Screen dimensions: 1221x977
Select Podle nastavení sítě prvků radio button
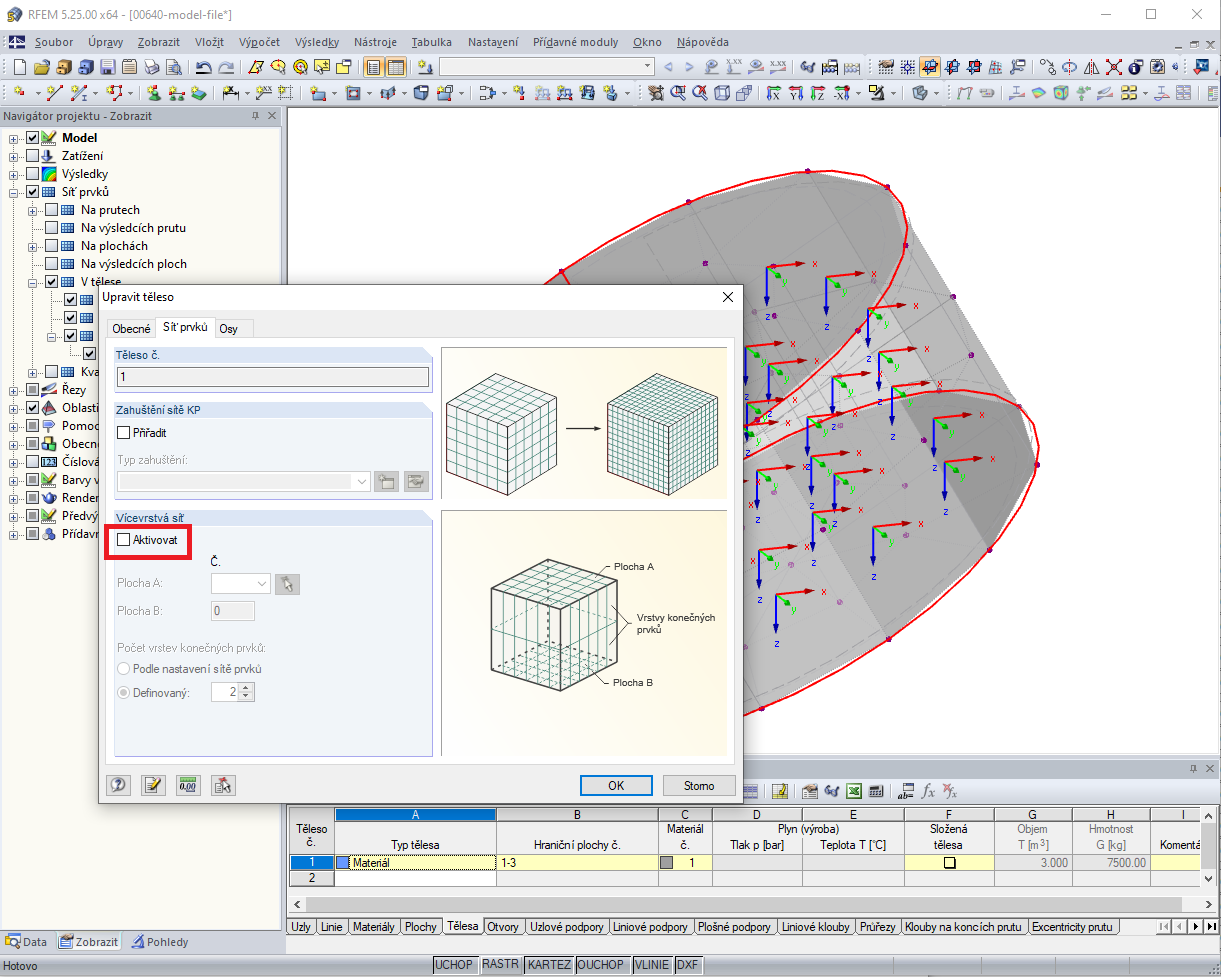pos(124,668)
